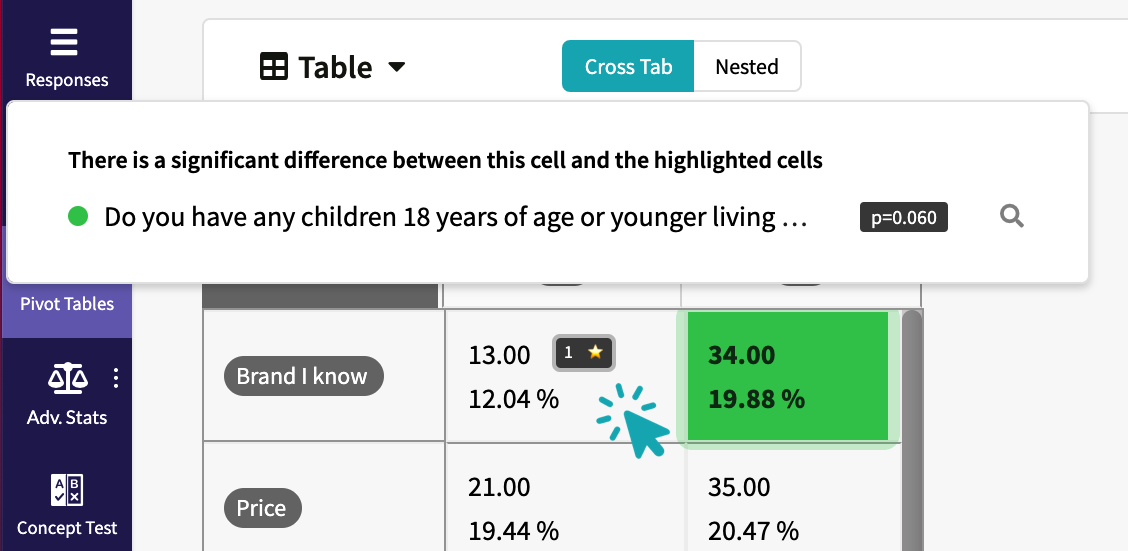1128x551 pixels.
Task: Click the green dot indicator
Action: coord(78,216)
